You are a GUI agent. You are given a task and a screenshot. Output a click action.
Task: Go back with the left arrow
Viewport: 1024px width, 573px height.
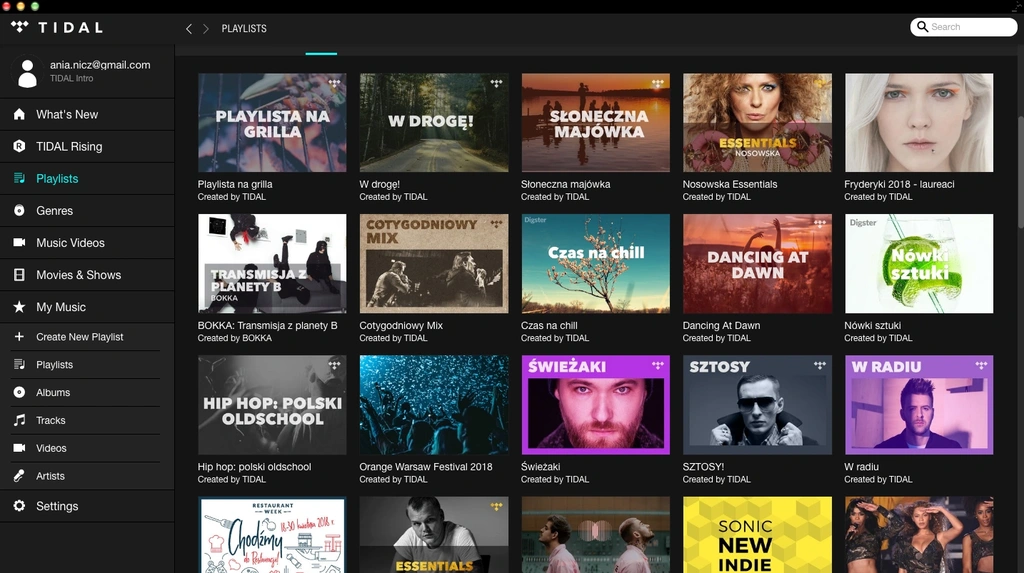189,29
